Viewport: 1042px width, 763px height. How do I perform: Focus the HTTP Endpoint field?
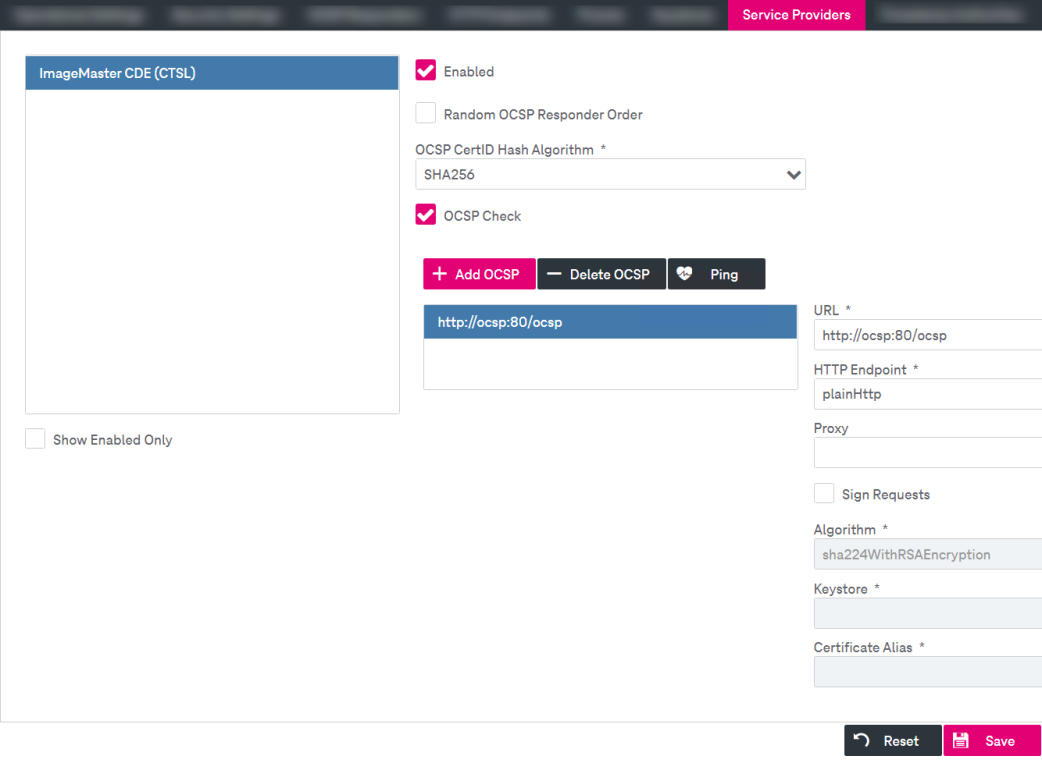(x=926, y=394)
